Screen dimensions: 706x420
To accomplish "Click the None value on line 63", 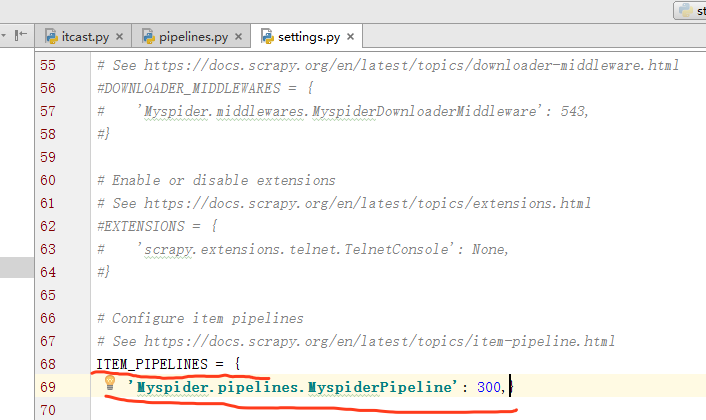I will tap(488, 249).
